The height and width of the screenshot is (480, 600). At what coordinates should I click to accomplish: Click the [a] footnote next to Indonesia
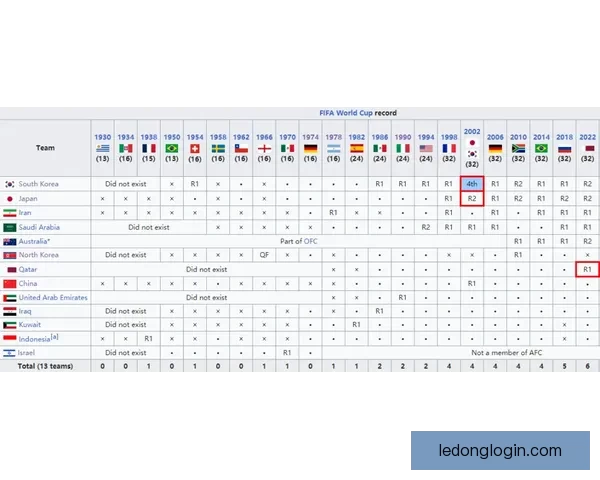(54, 337)
